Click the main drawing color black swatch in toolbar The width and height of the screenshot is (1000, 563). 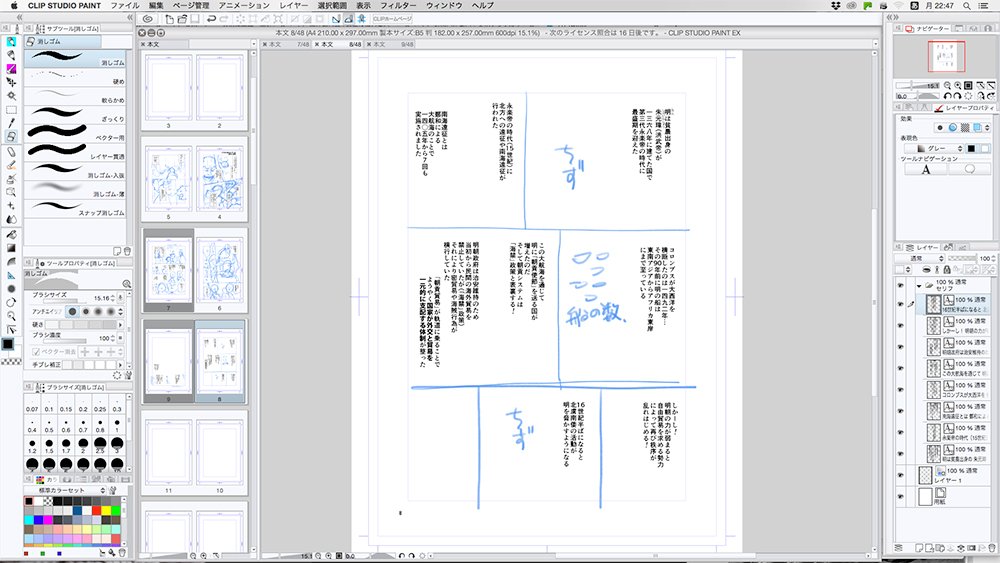click(x=8, y=344)
